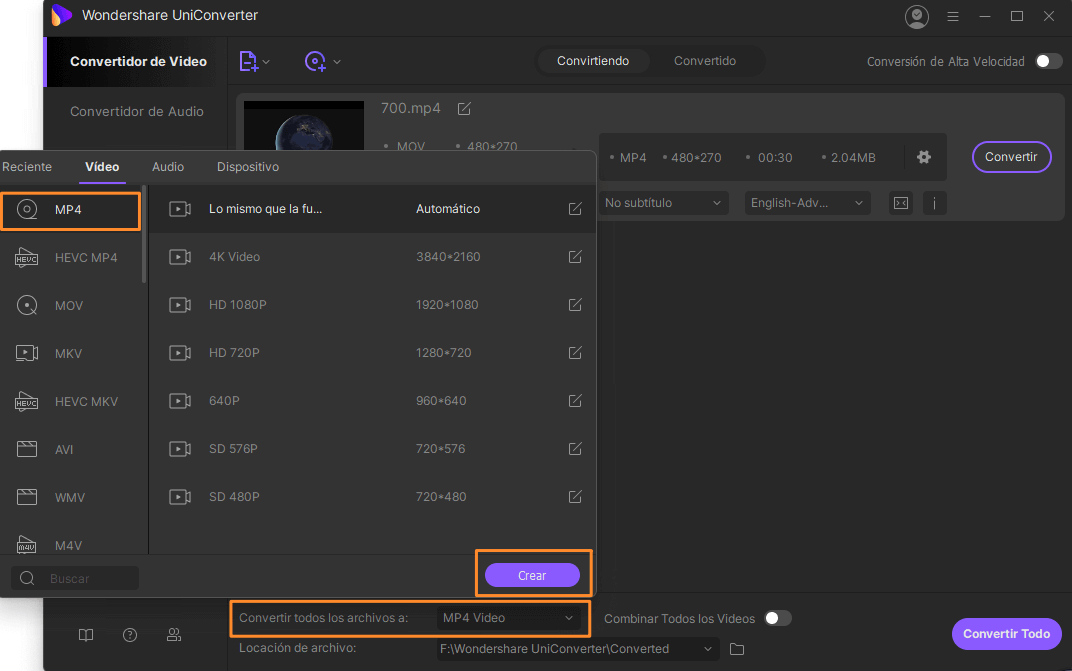The image size is (1072, 671).
Task: Click the help question mark icon
Action: (130, 634)
